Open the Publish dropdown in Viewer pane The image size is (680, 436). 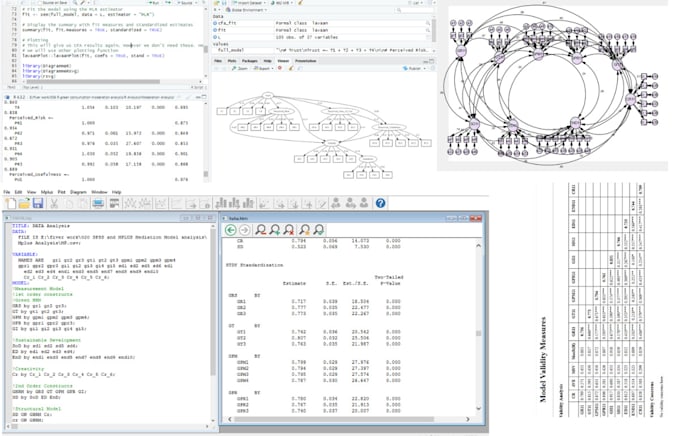tap(413, 69)
